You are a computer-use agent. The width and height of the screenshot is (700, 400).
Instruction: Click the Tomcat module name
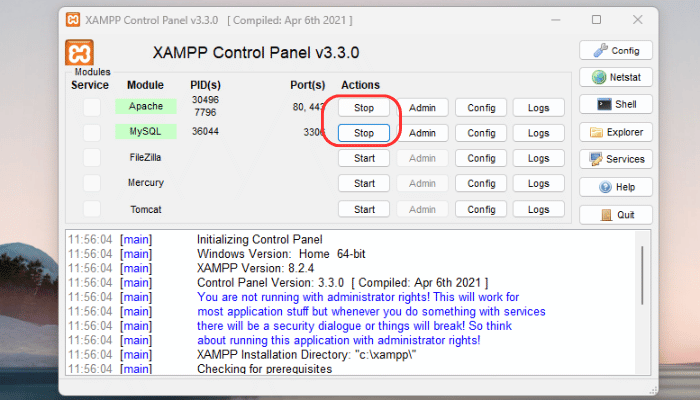pos(146,209)
